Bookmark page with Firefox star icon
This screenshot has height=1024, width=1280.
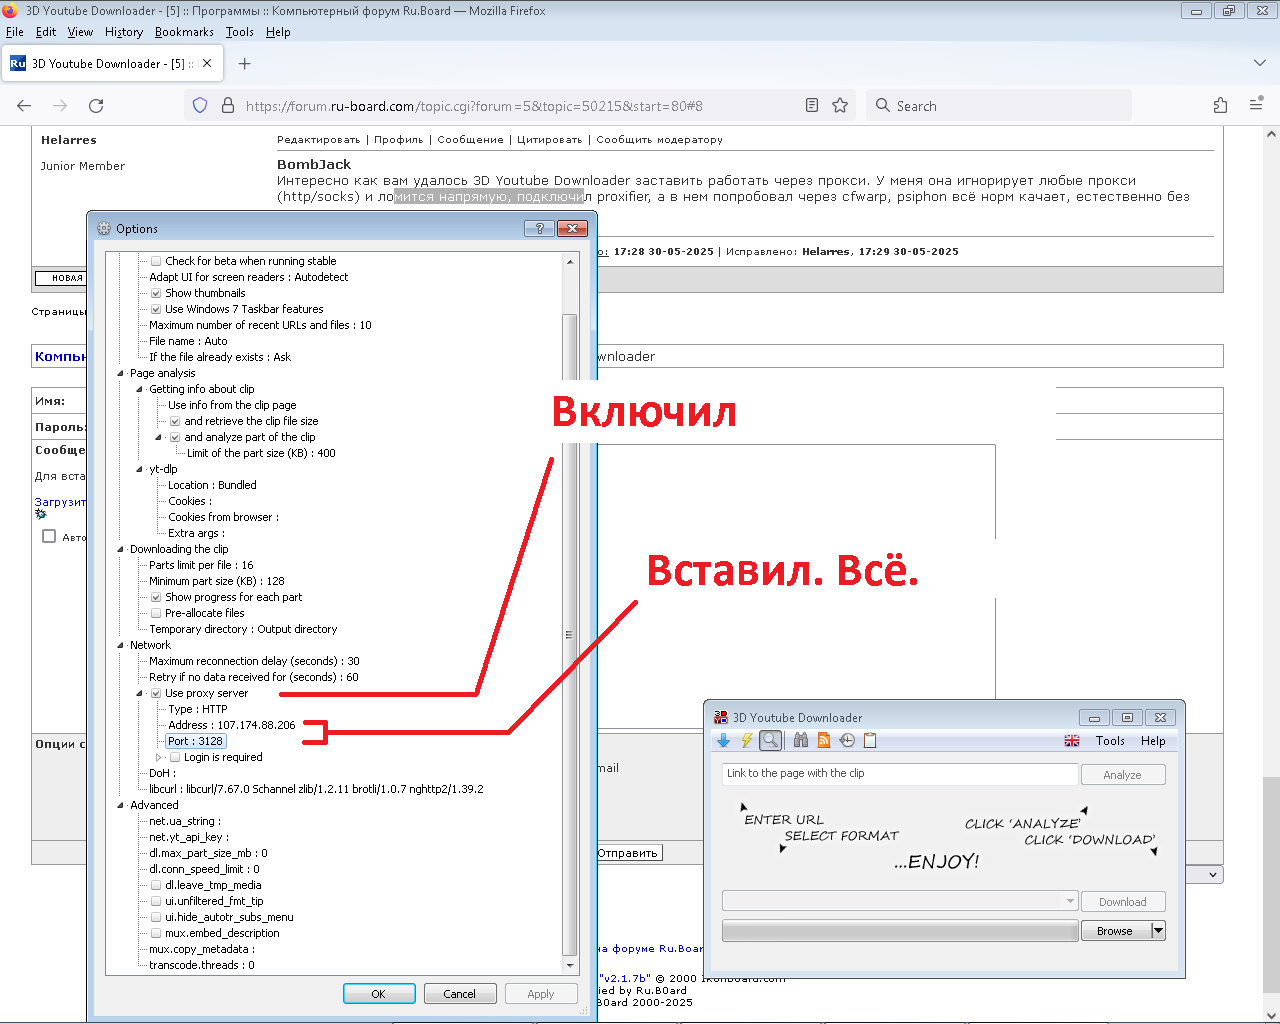point(840,106)
